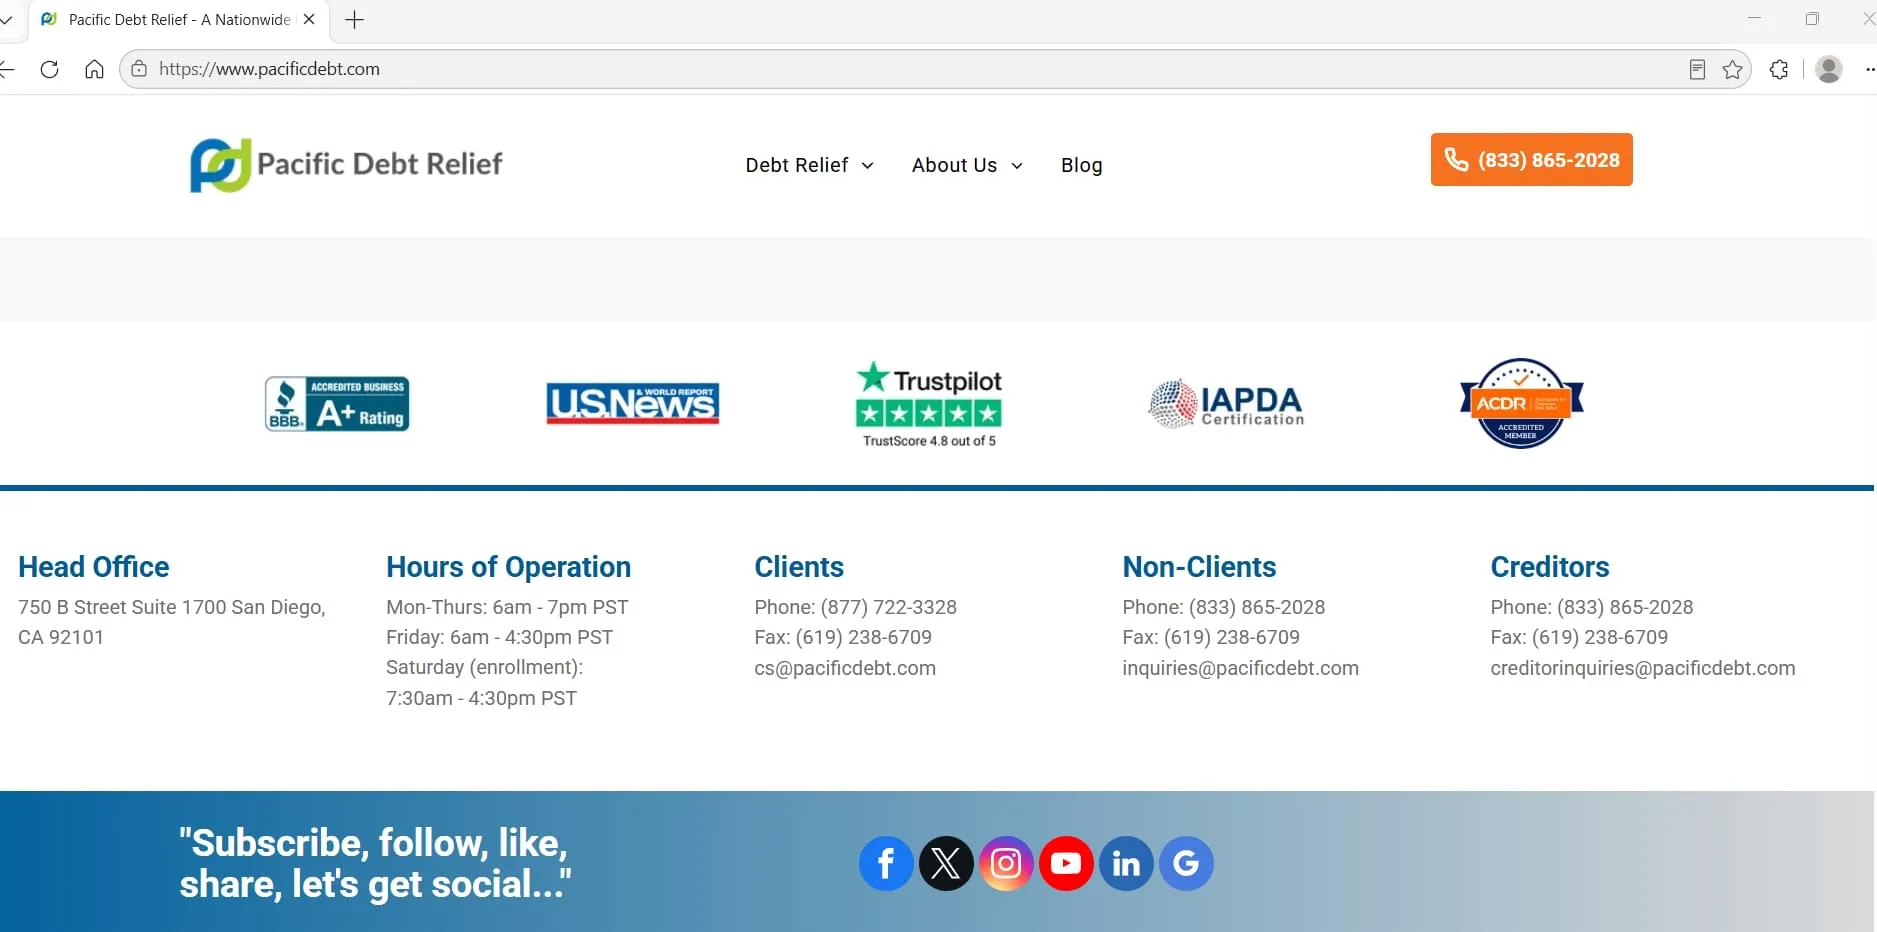The image size is (1877, 932).
Task: Expand the About Us menu
Action: tap(967, 165)
